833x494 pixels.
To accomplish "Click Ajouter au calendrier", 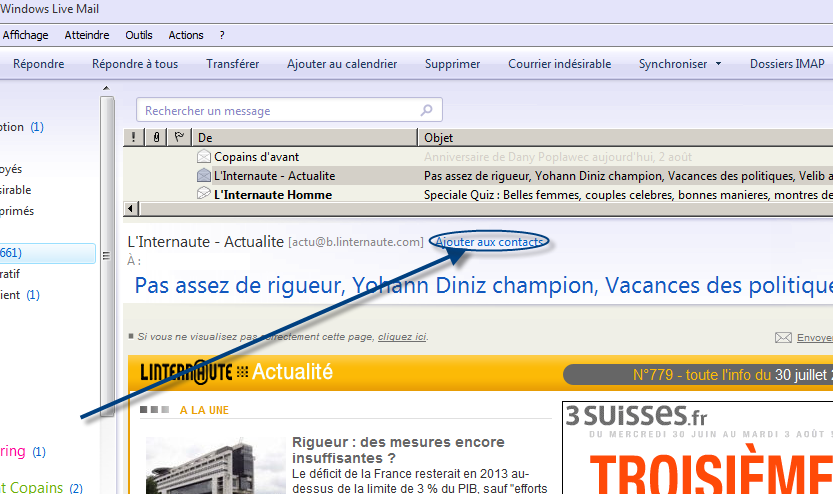I will 342,64.
